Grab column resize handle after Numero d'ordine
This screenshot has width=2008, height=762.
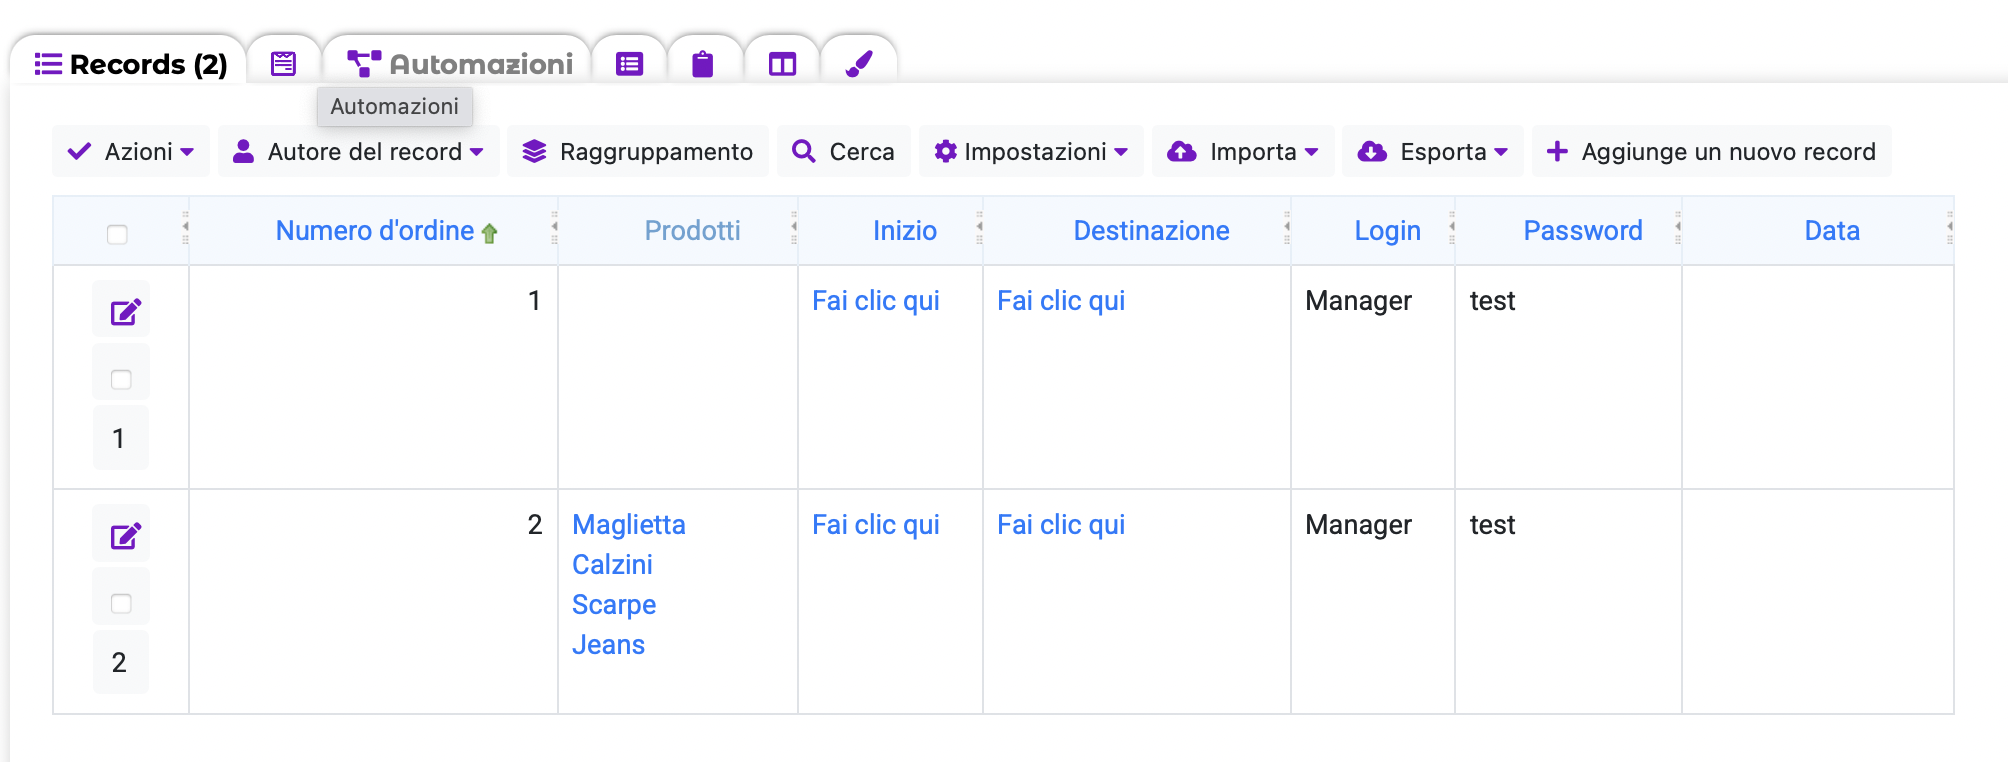click(554, 229)
